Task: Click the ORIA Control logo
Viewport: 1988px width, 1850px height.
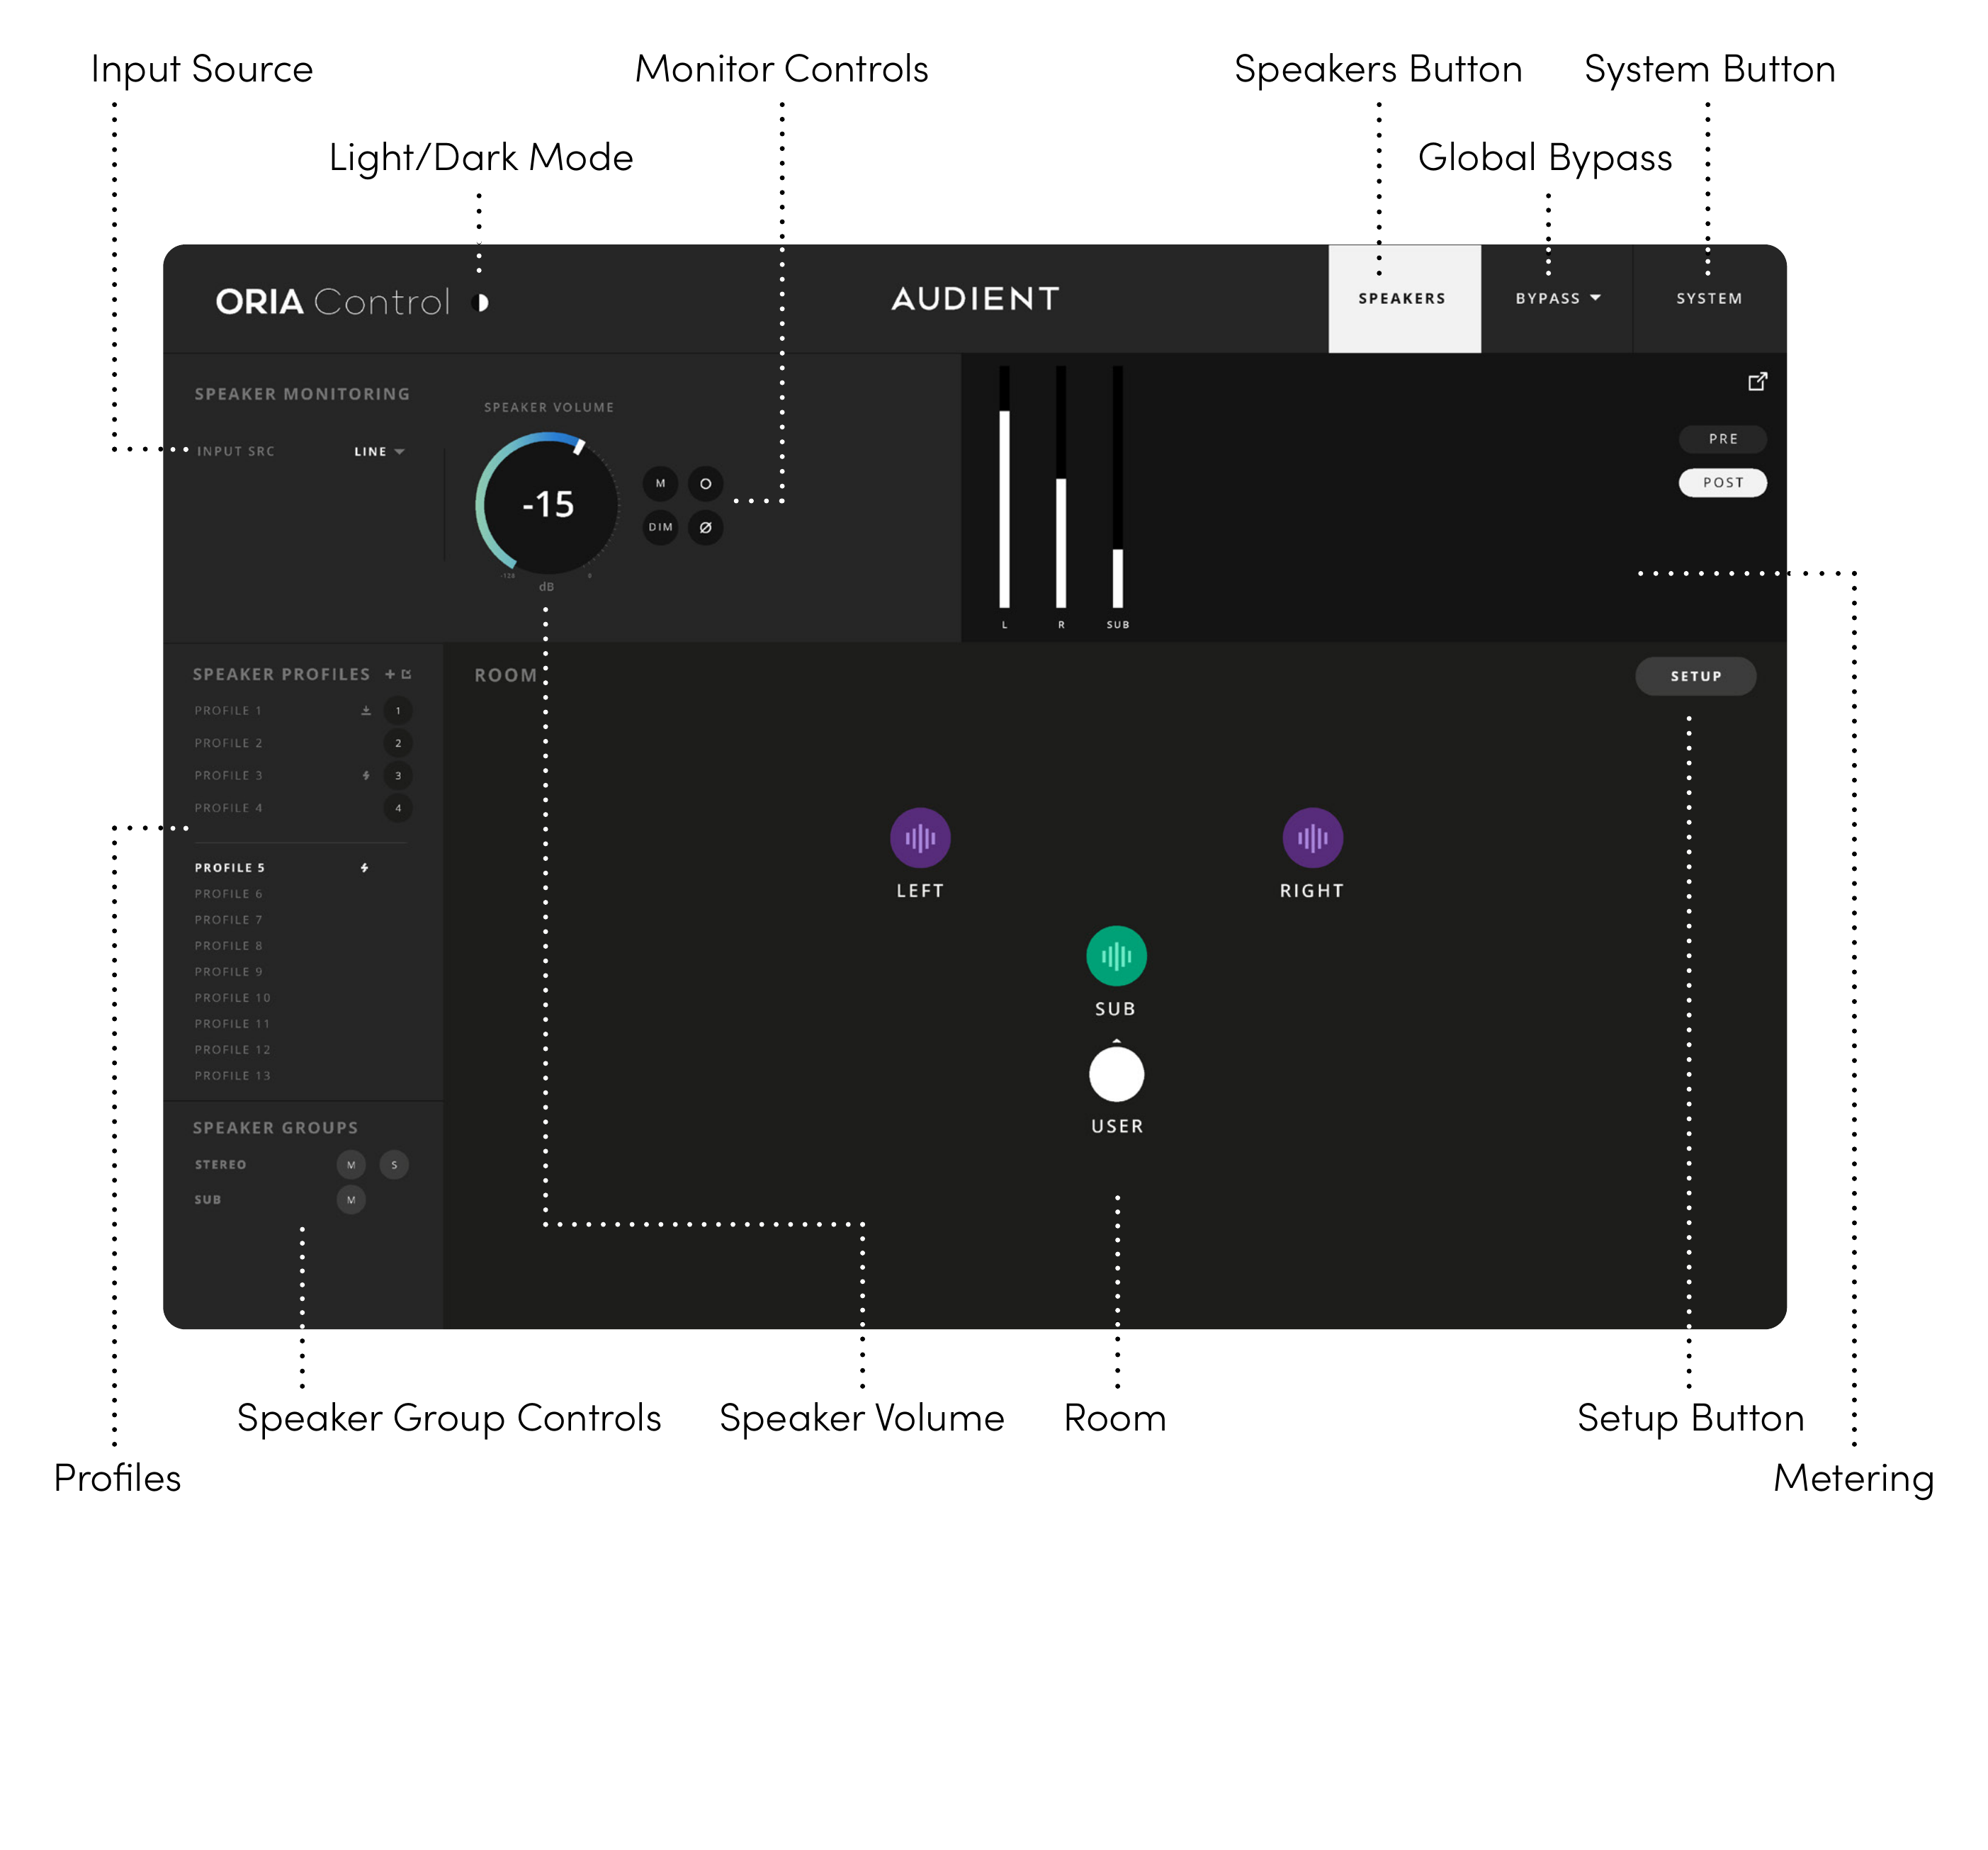Action: pyautogui.click(x=333, y=301)
